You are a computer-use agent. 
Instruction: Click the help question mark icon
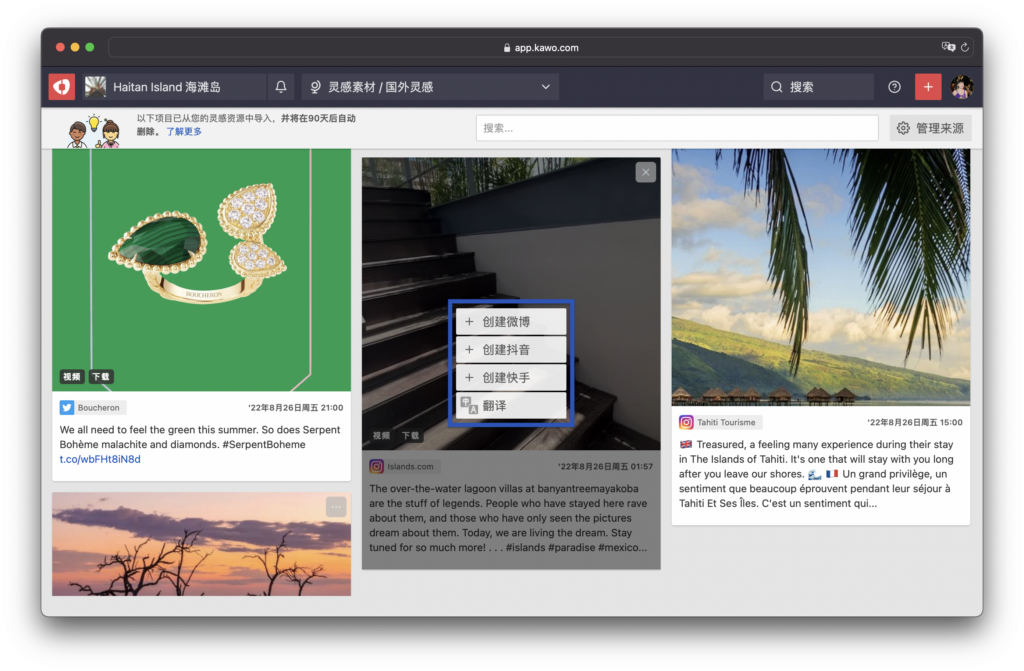coord(894,87)
